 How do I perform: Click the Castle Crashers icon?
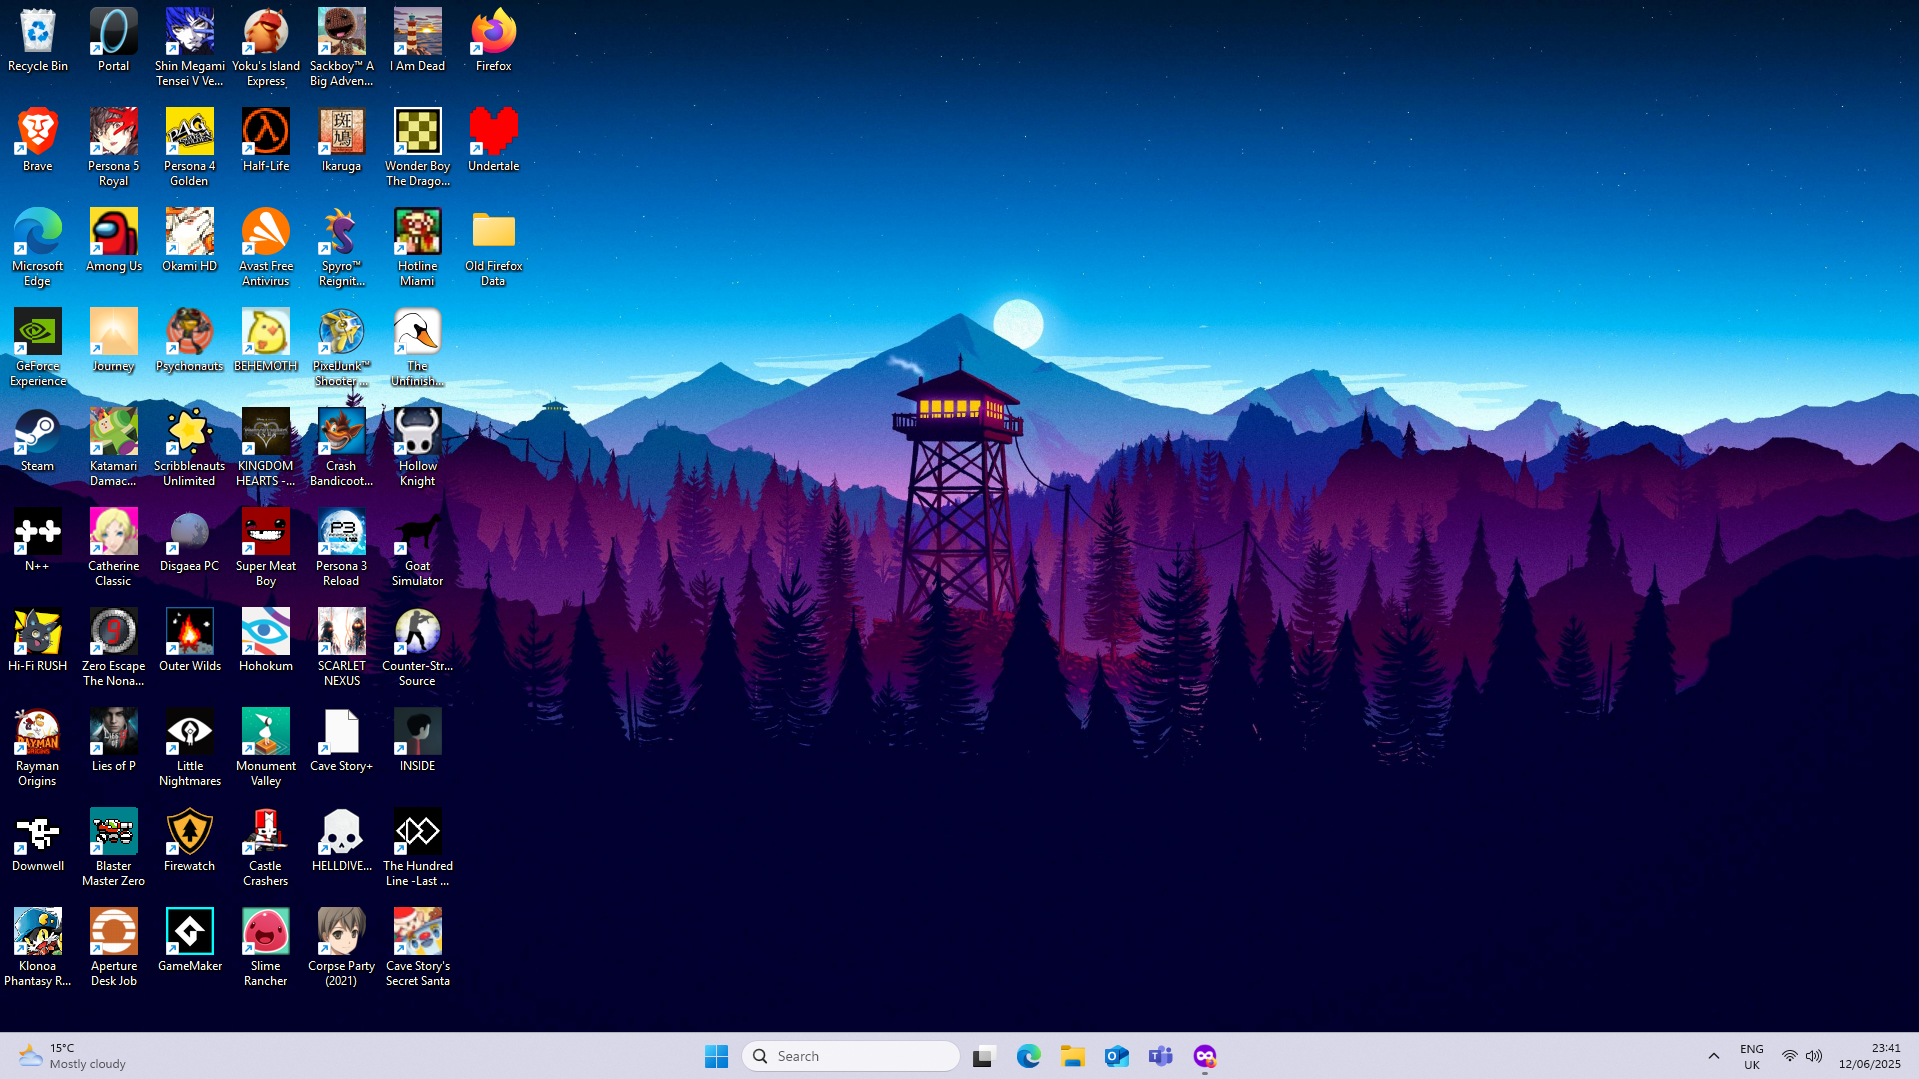266,832
